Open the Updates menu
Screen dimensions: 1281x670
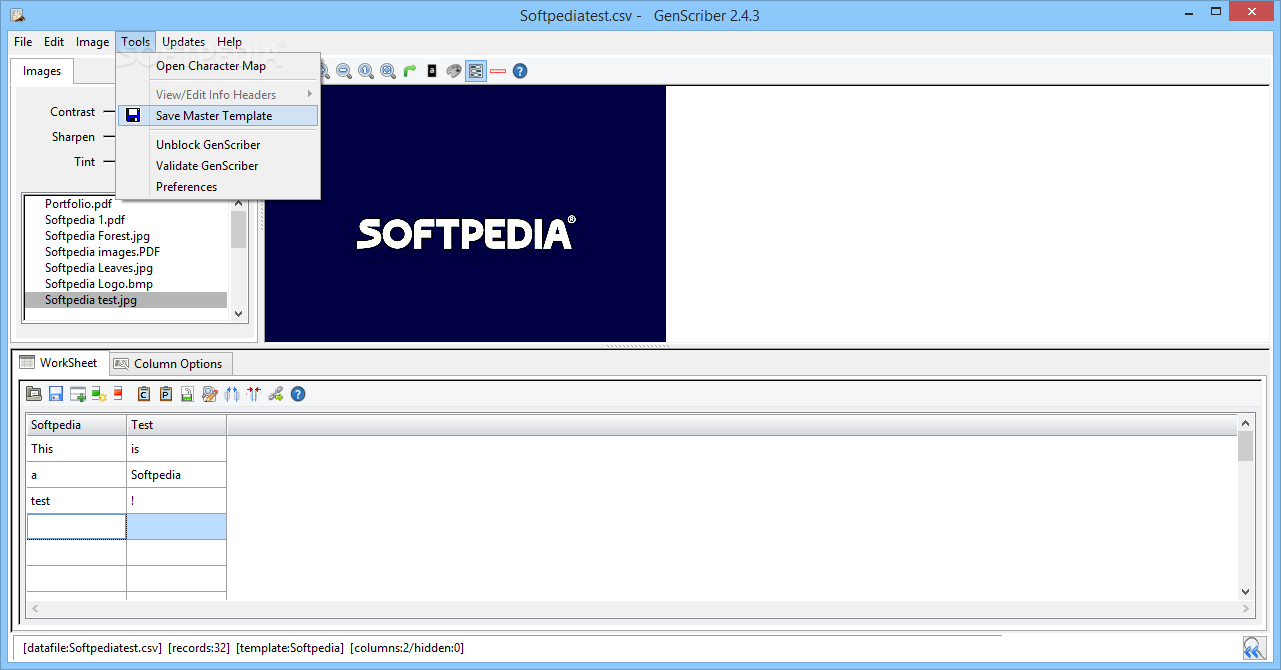pos(184,42)
